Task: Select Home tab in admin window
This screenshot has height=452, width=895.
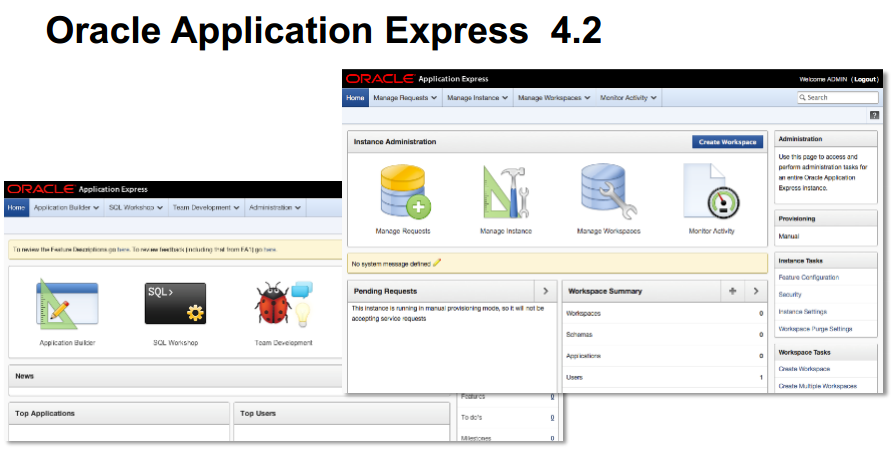Action: click(355, 98)
